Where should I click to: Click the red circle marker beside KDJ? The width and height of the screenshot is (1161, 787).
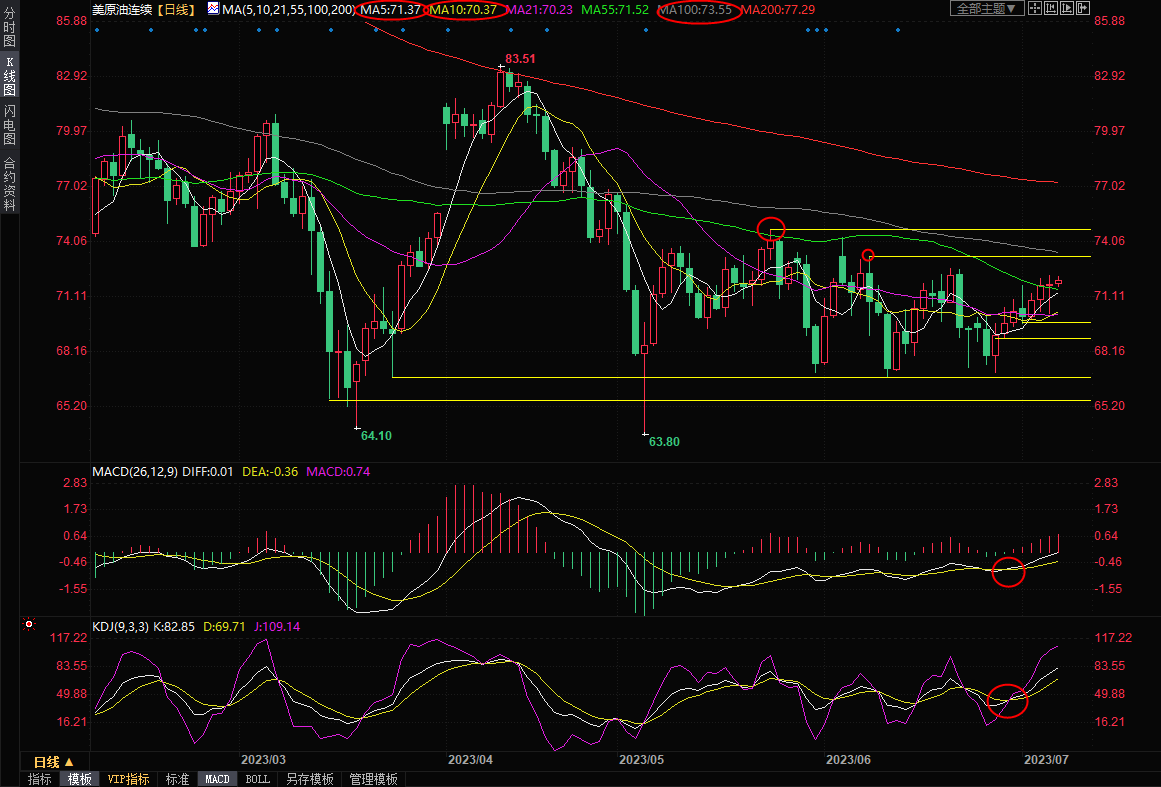click(29, 625)
